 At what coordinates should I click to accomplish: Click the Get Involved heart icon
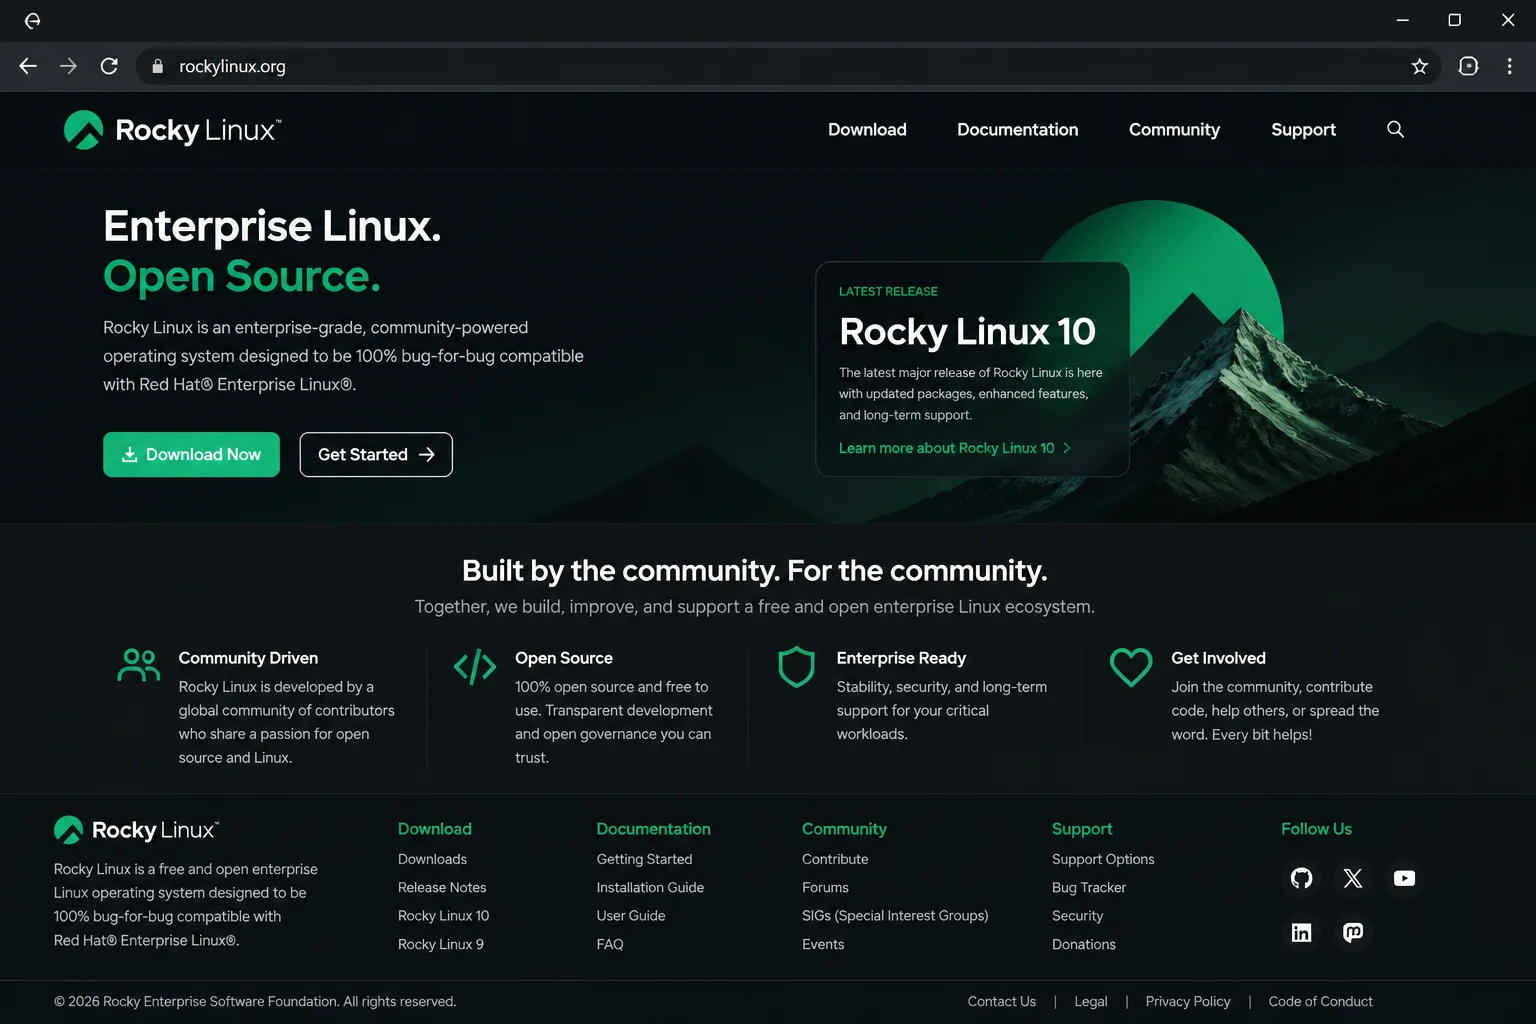1131,667
